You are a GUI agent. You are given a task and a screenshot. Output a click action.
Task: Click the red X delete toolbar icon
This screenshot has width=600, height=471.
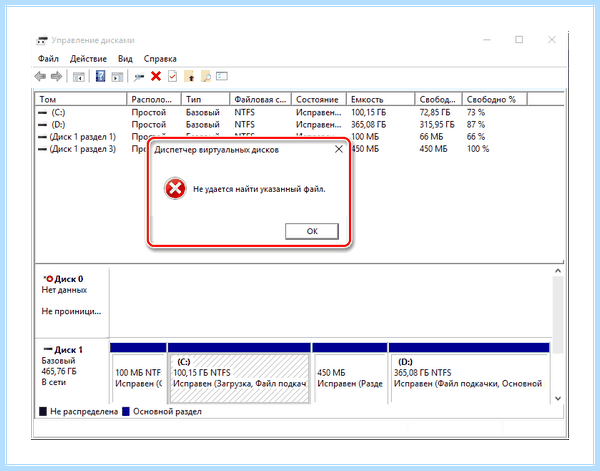[x=156, y=76]
